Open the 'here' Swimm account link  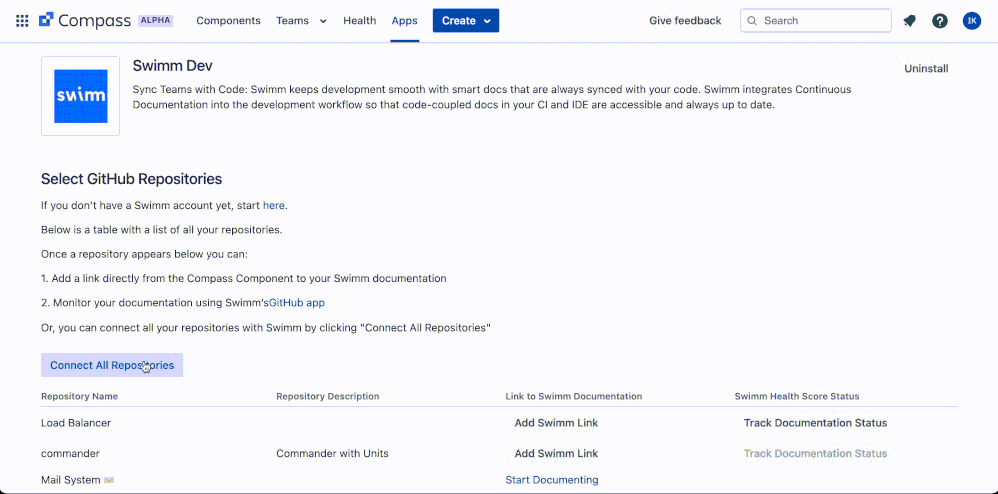point(274,206)
